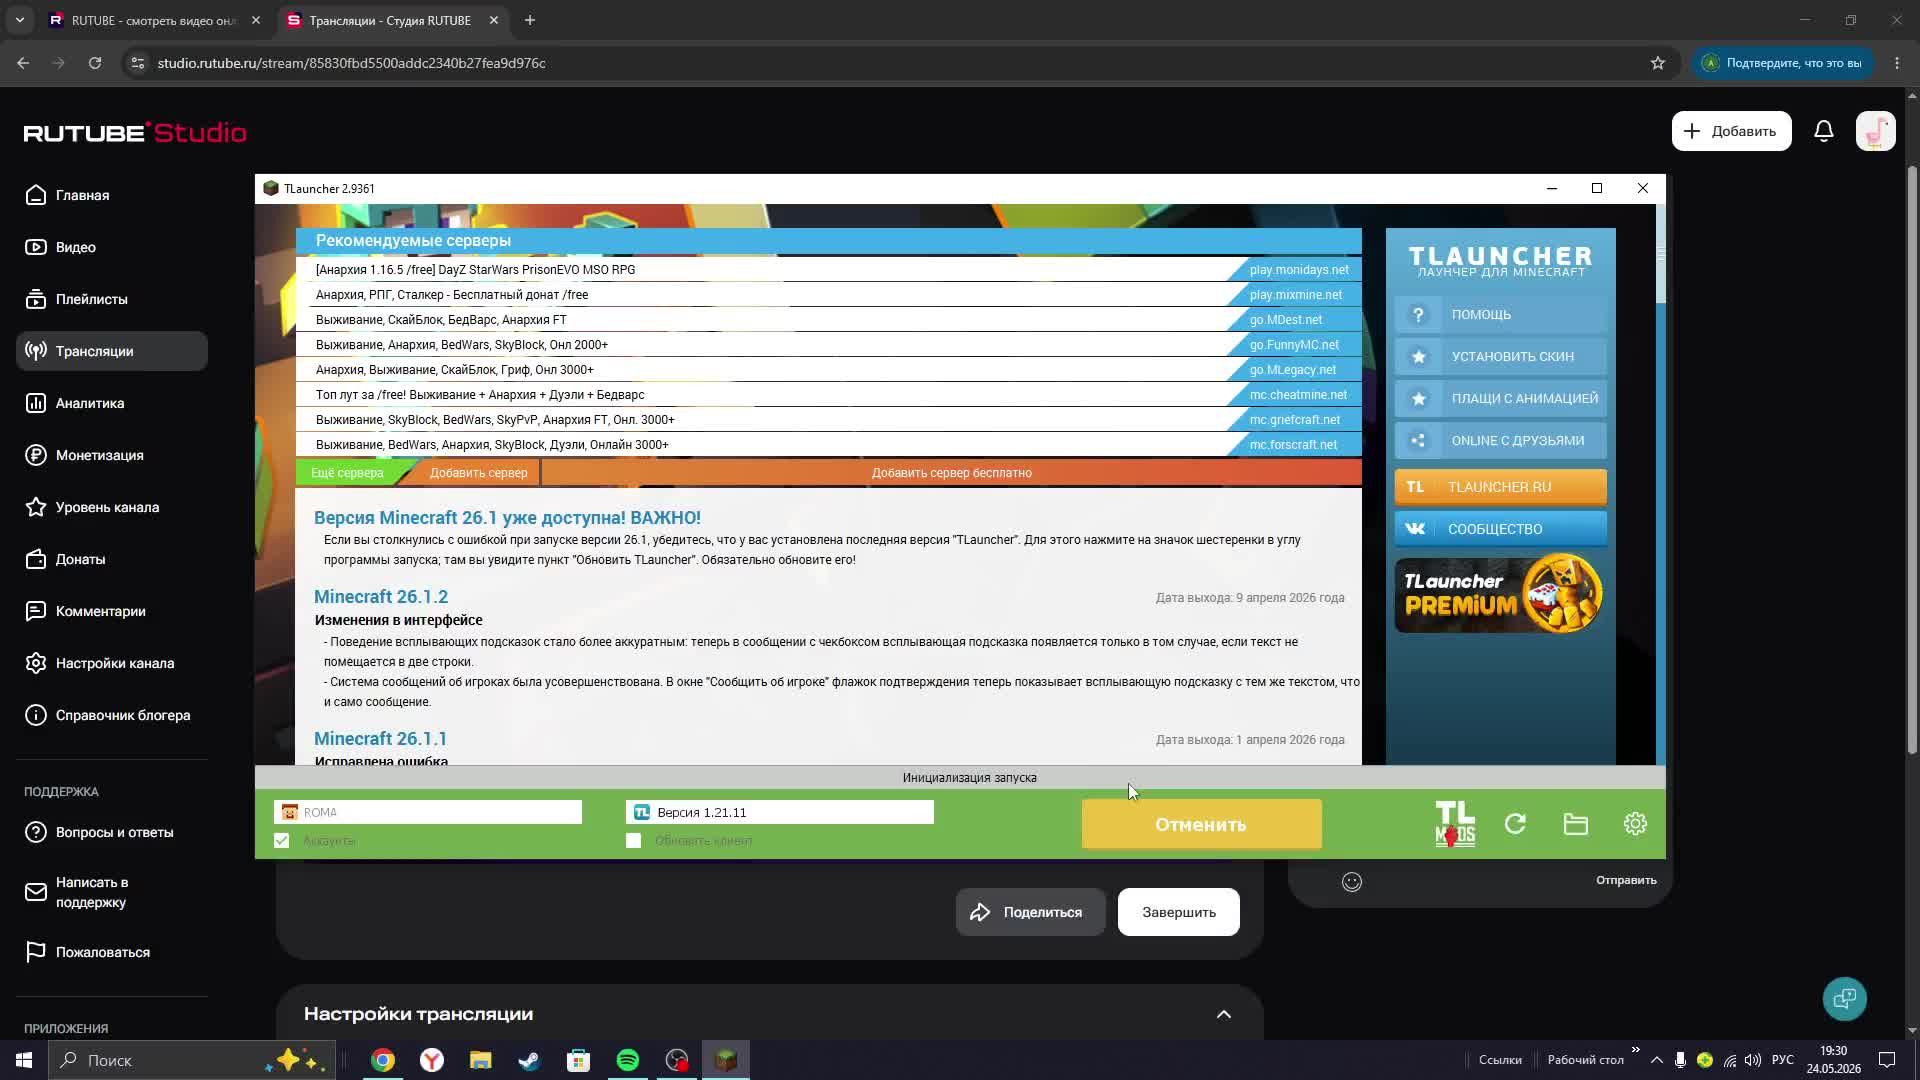Open the volume icon in system tray
This screenshot has height=1080, width=1920.
point(1753,1060)
